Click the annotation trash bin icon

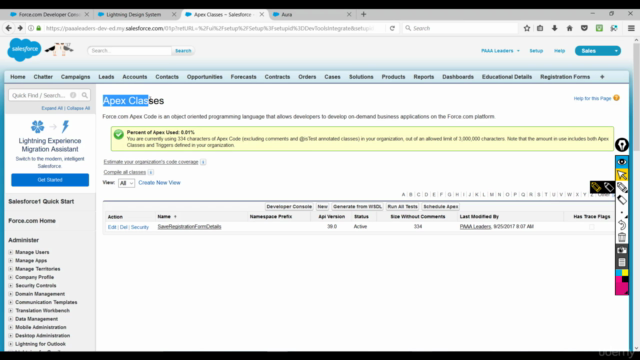(x=622, y=238)
